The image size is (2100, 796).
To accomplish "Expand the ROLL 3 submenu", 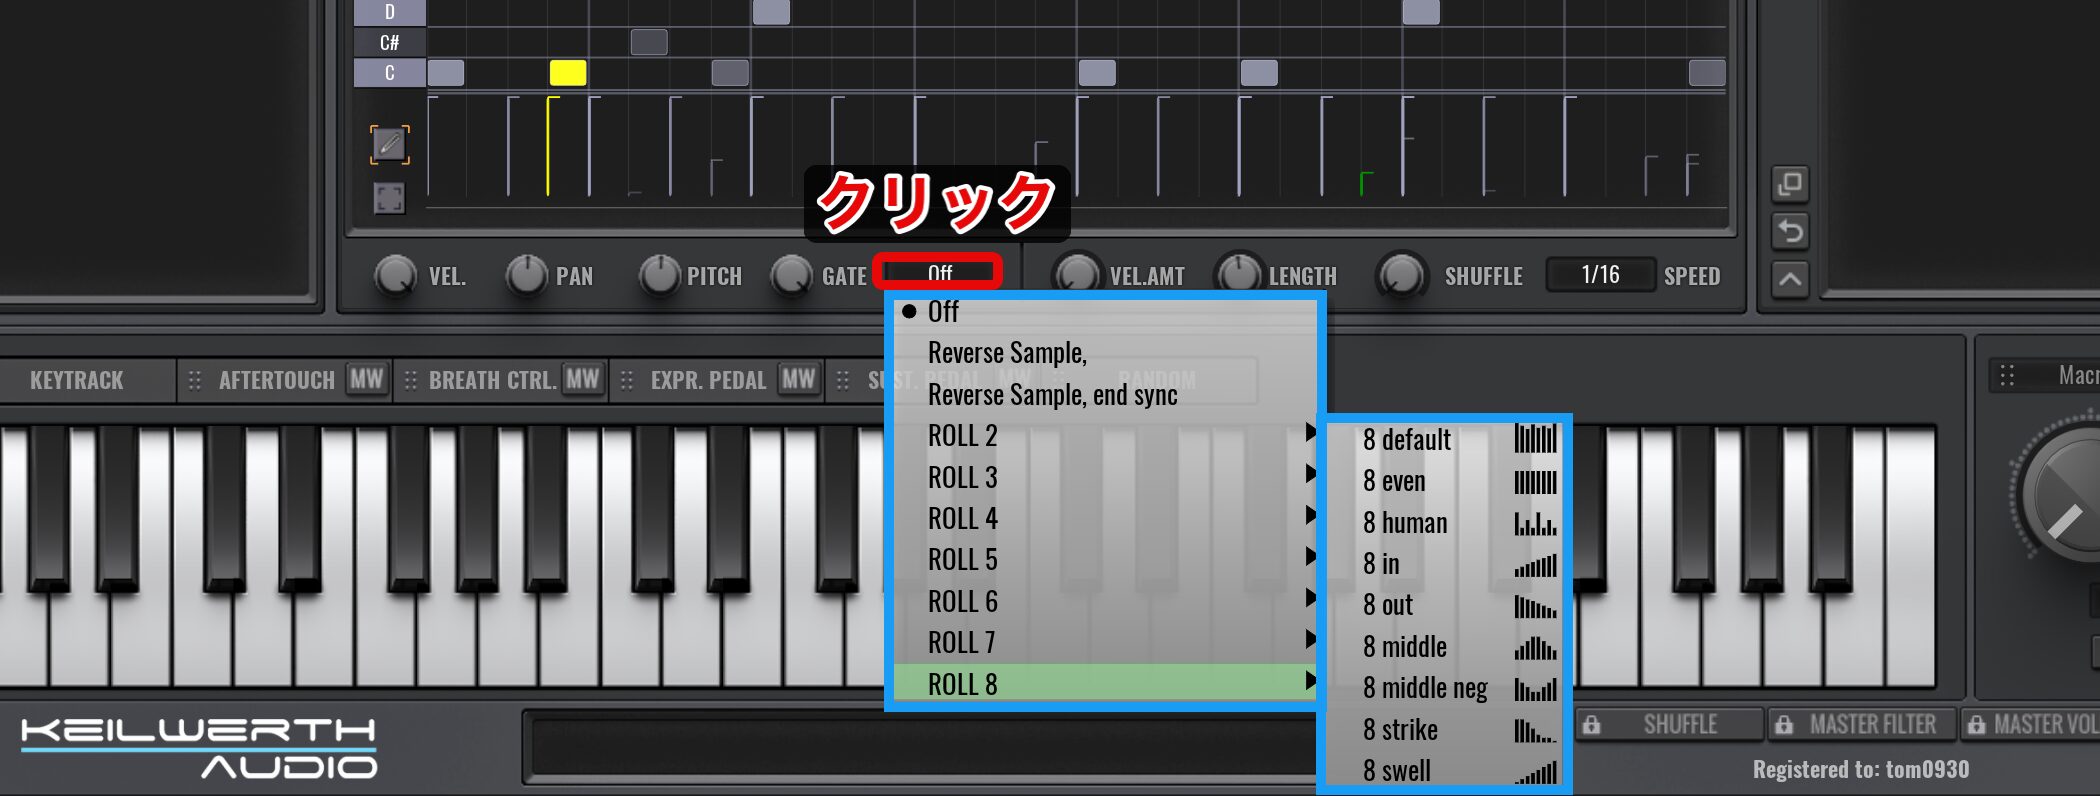I will tap(1105, 478).
